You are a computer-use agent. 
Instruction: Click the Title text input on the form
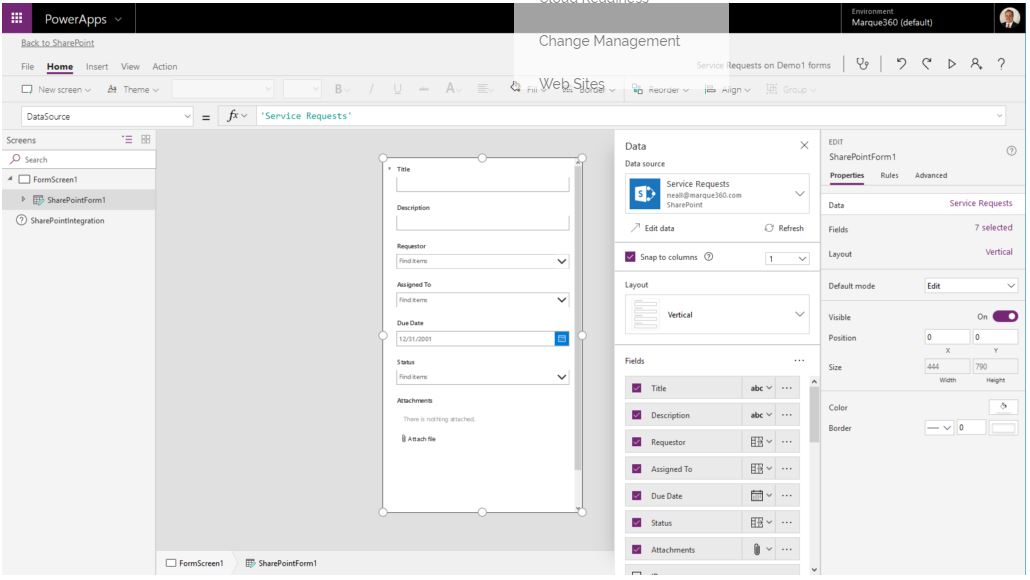pos(483,185)
